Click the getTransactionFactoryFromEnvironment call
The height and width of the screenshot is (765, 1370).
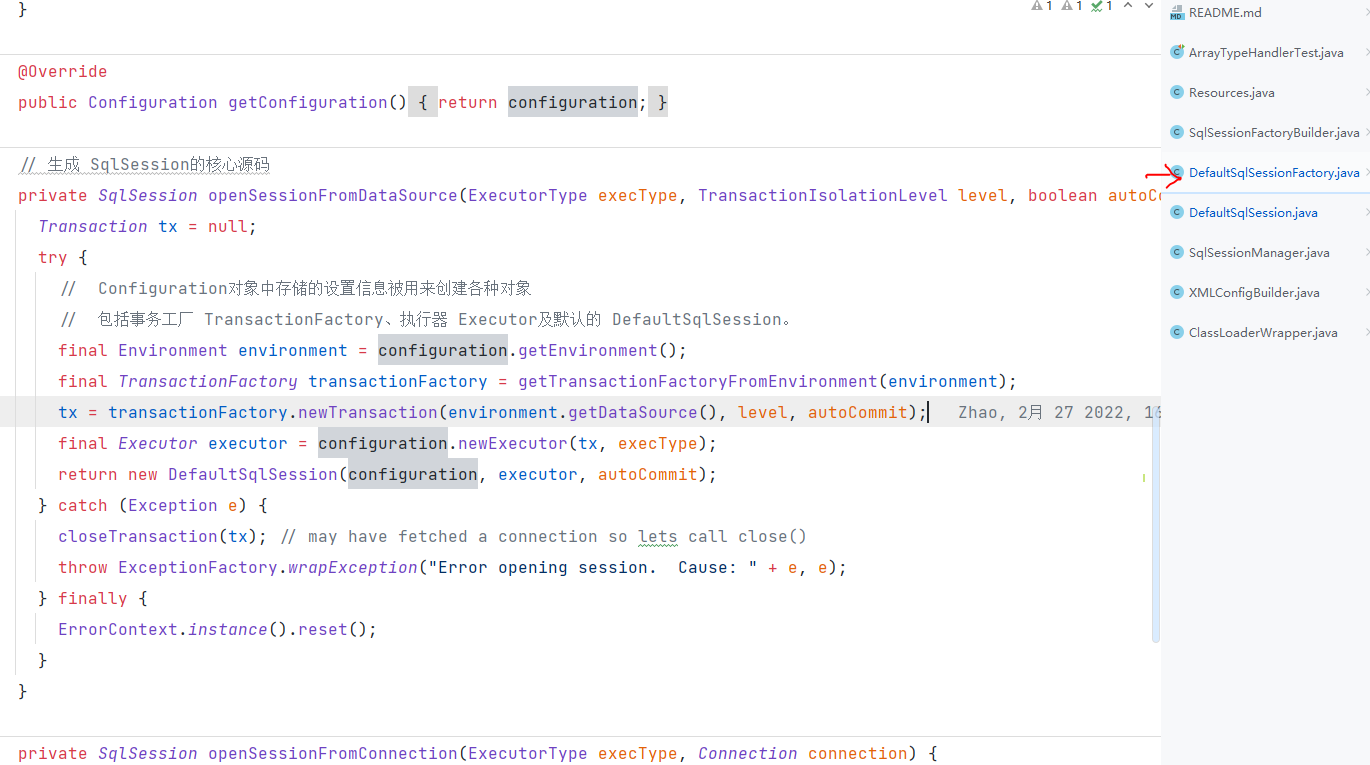click(x=698, y=382)
